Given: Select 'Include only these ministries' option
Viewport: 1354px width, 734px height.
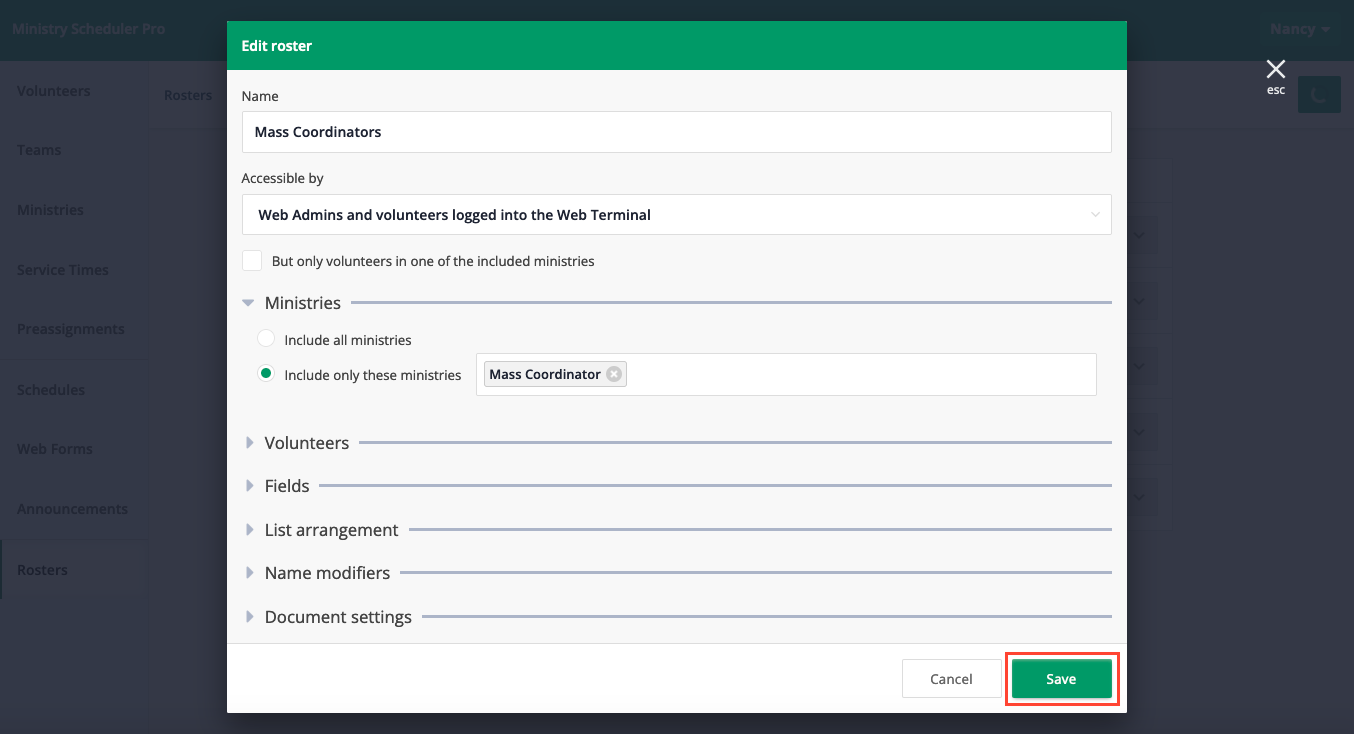Looking at the screenshot, I should coord(266,374).
